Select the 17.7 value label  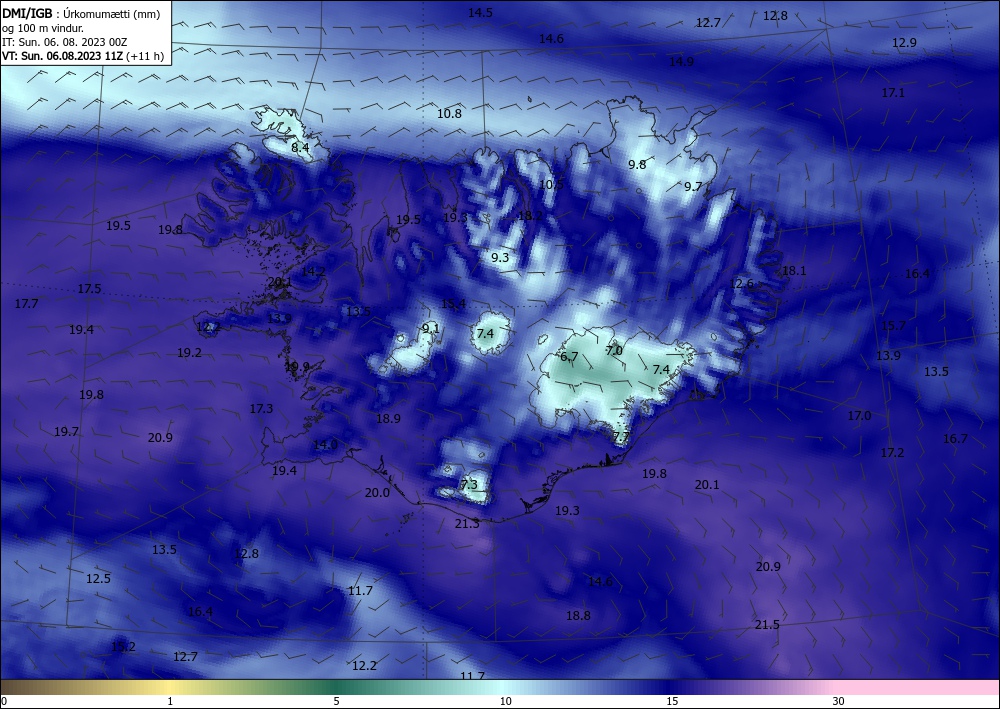pyautogui.click(x=26, y=303)
